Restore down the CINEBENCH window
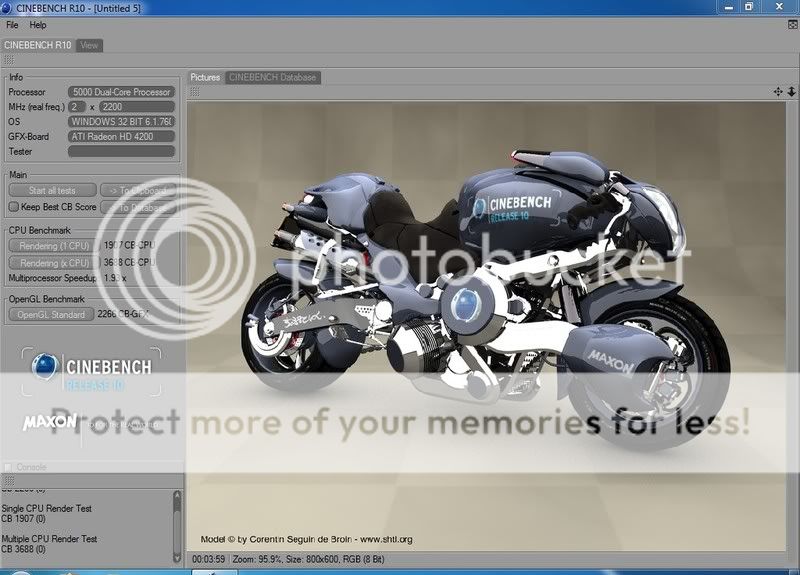800x575 pixels. click(x=748, y=7)
